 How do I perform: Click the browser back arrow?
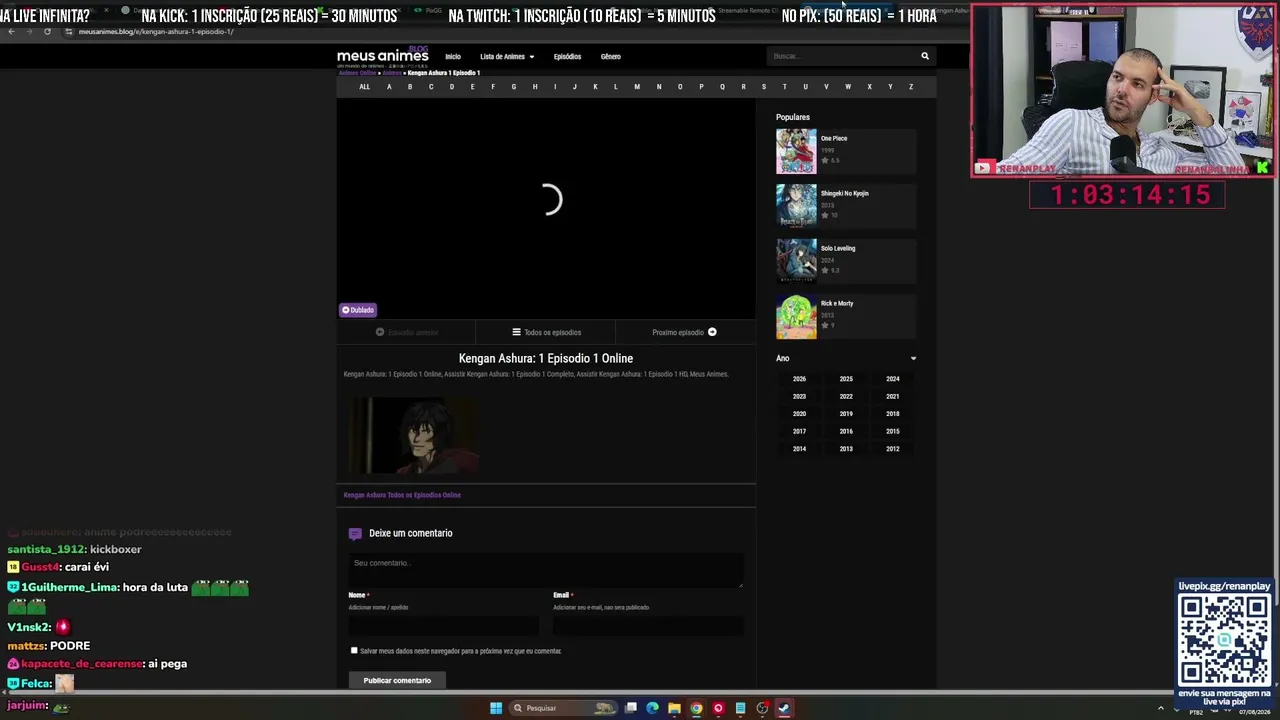11,31
